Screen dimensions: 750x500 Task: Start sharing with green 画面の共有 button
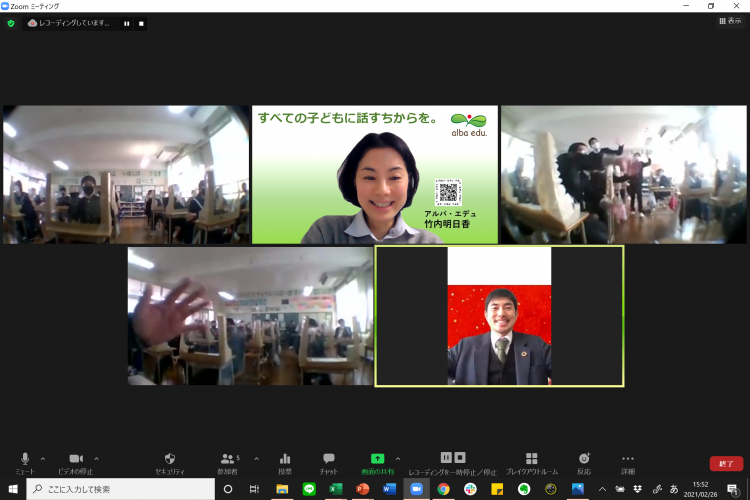[x=377, y=464]
